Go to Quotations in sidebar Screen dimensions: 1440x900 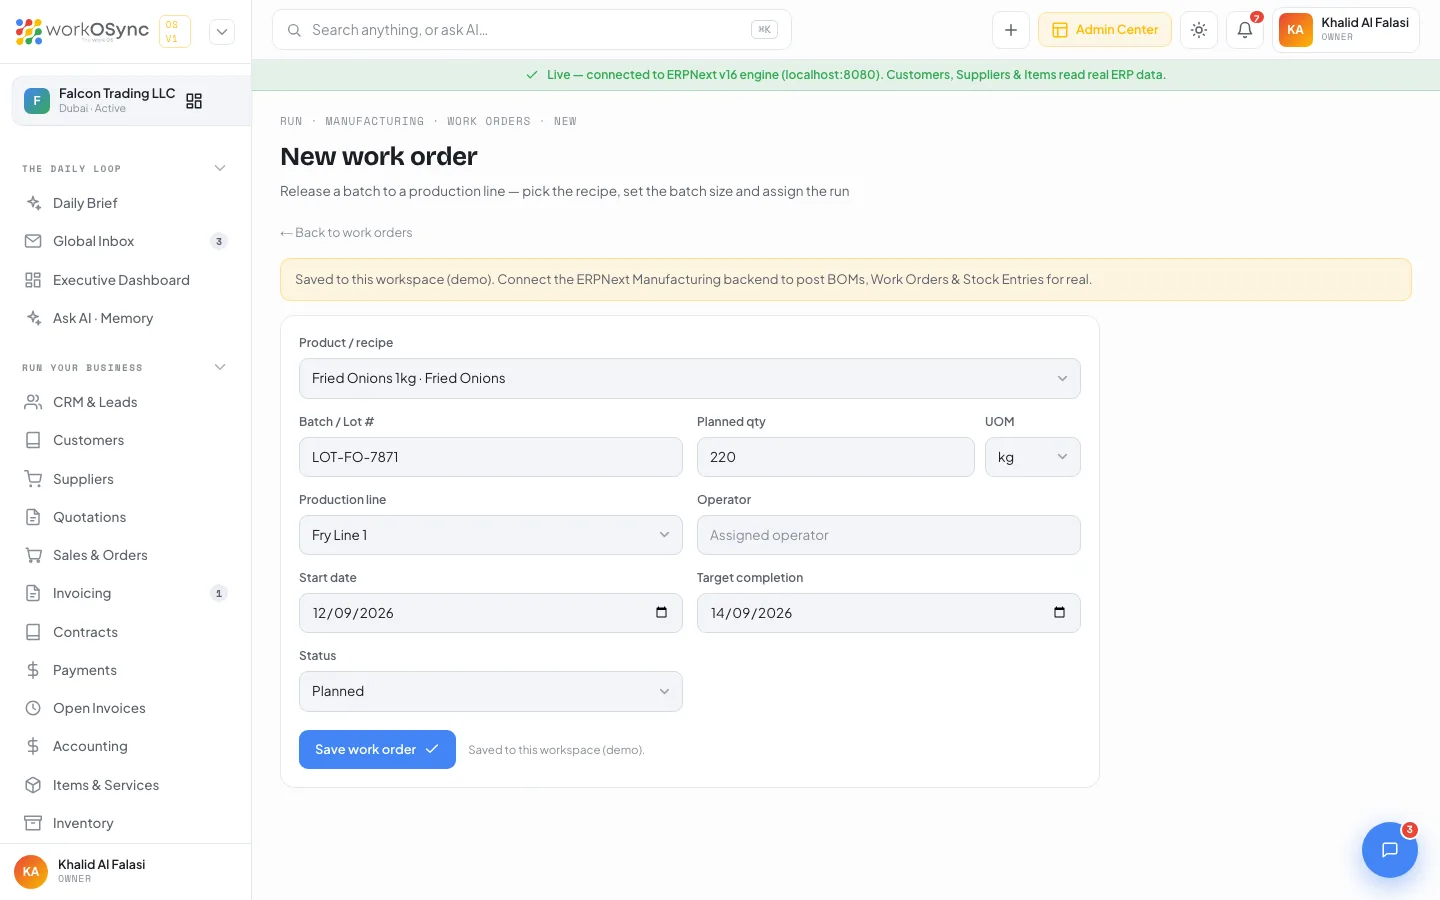[126, 517]
